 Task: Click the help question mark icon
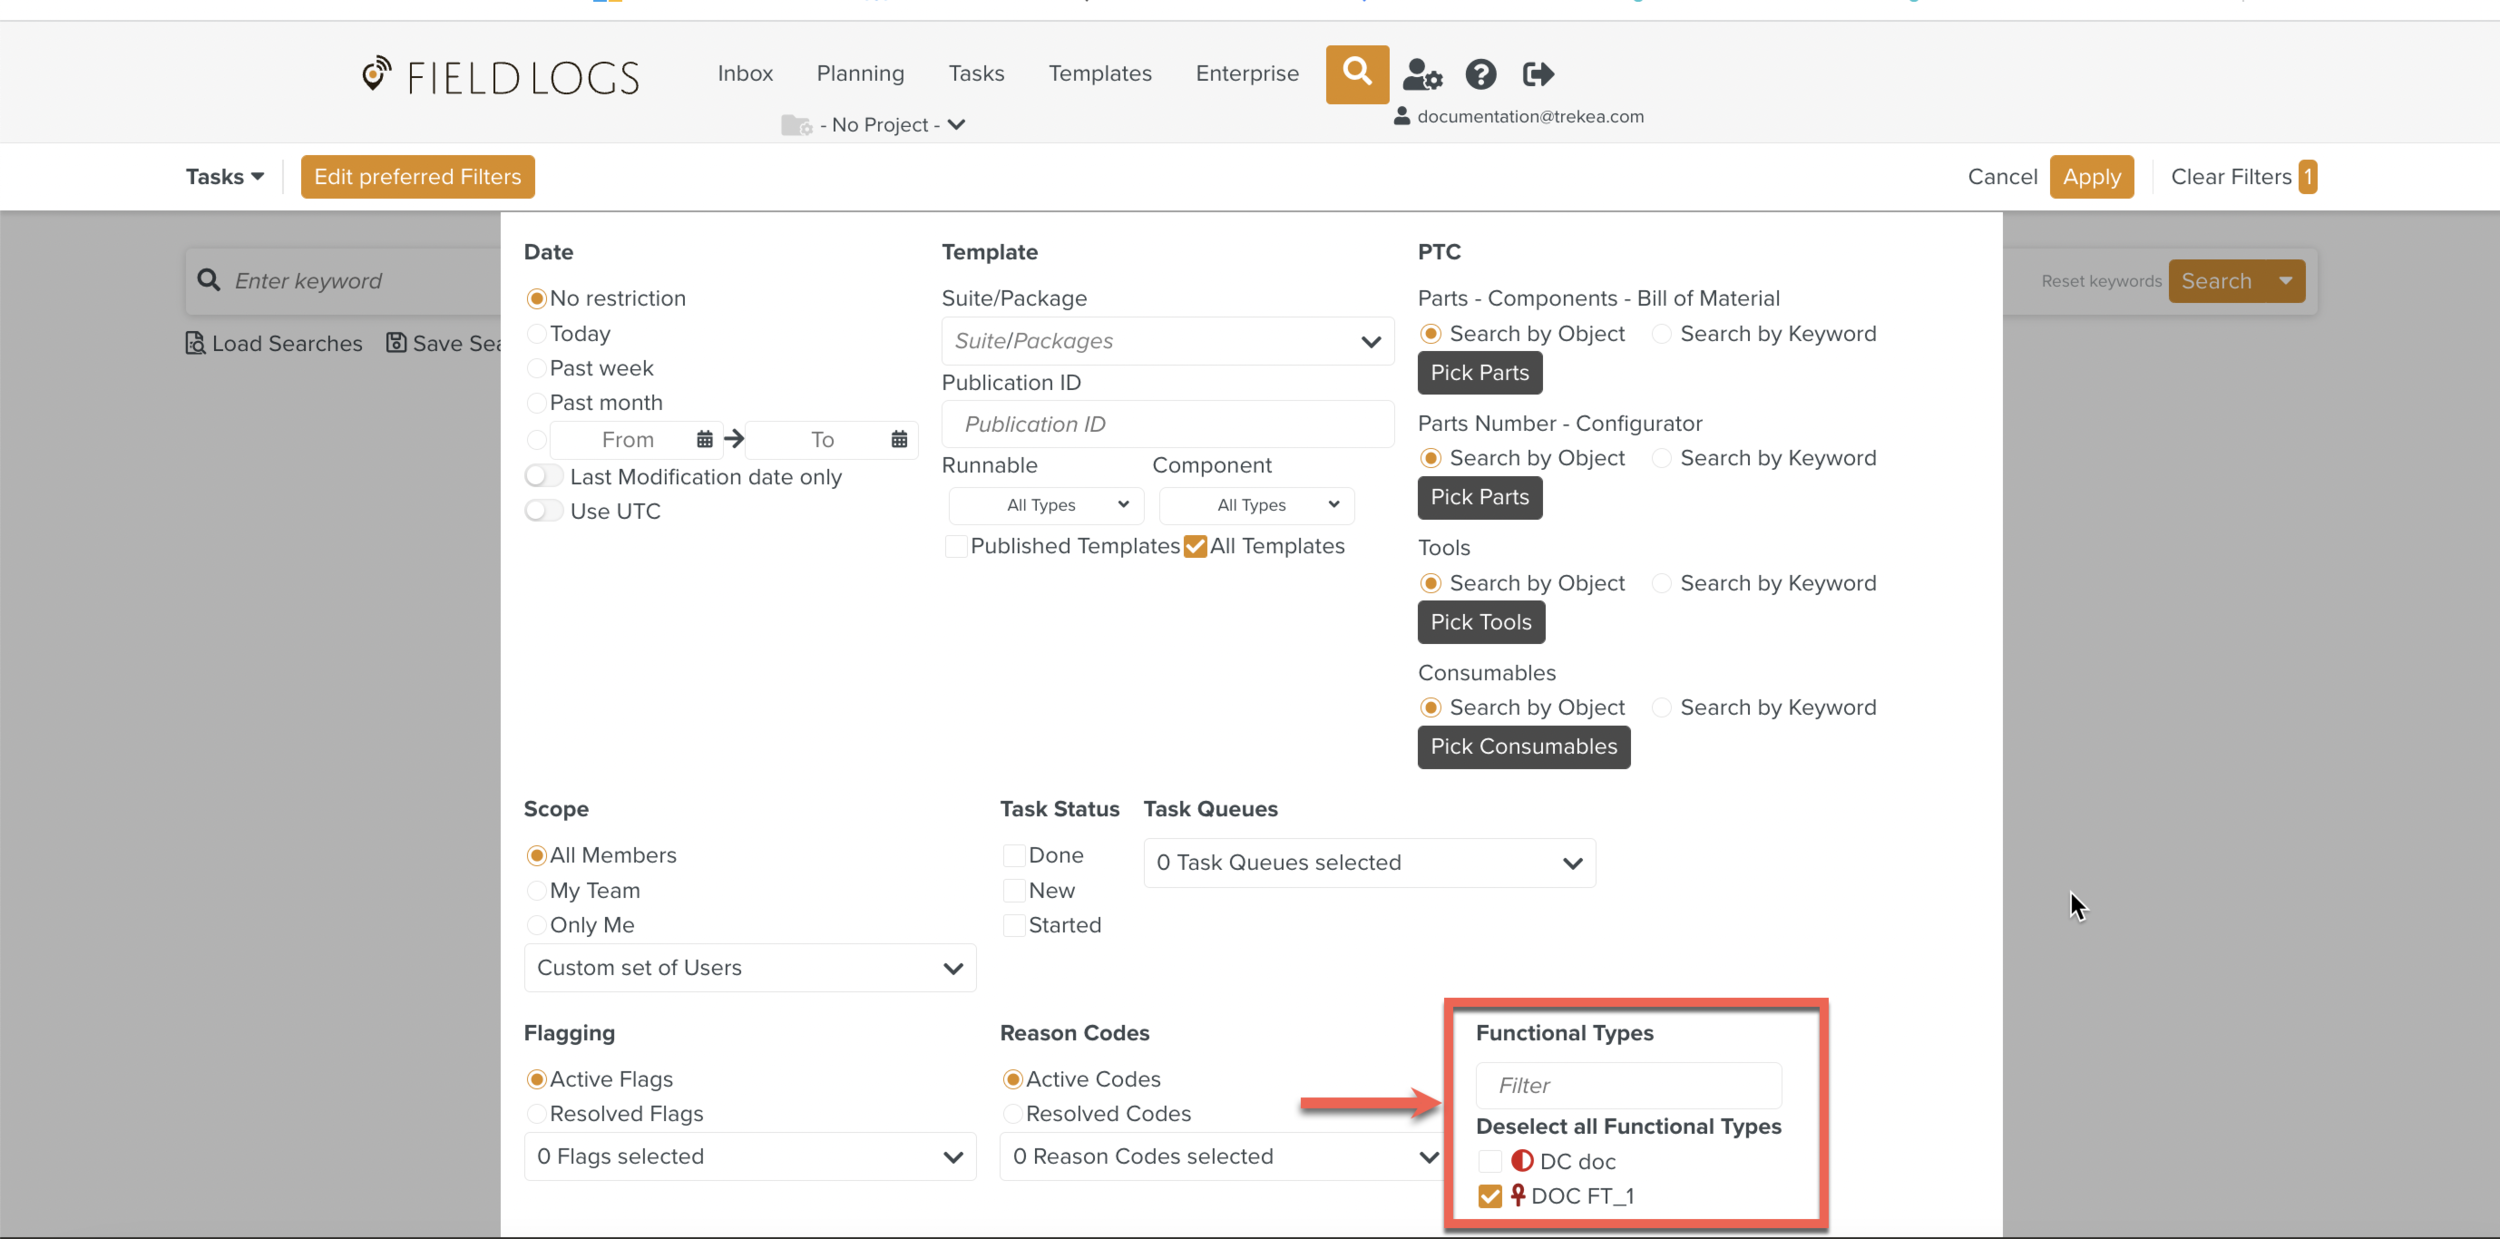(1480, 74)
